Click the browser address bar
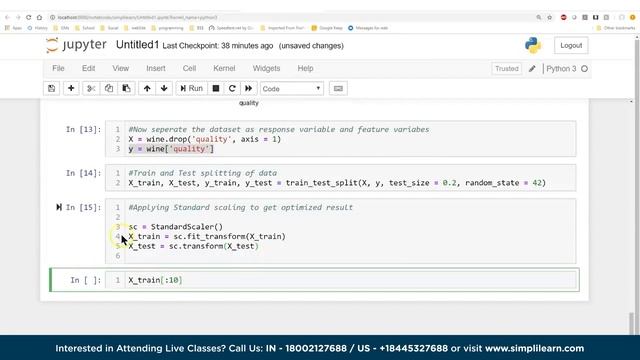 (x=294, y=18)
